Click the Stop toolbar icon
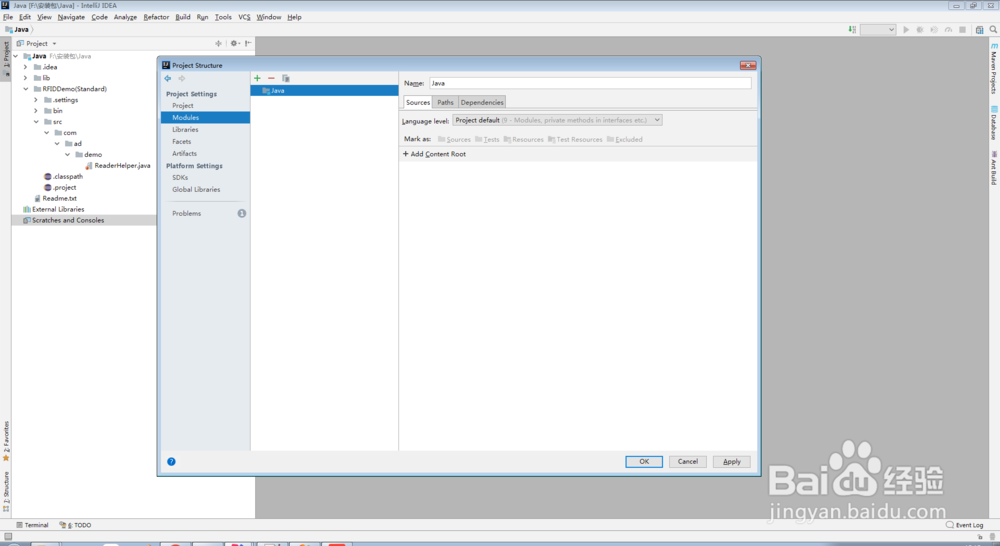1000x546 pixels. click(962, 29)
